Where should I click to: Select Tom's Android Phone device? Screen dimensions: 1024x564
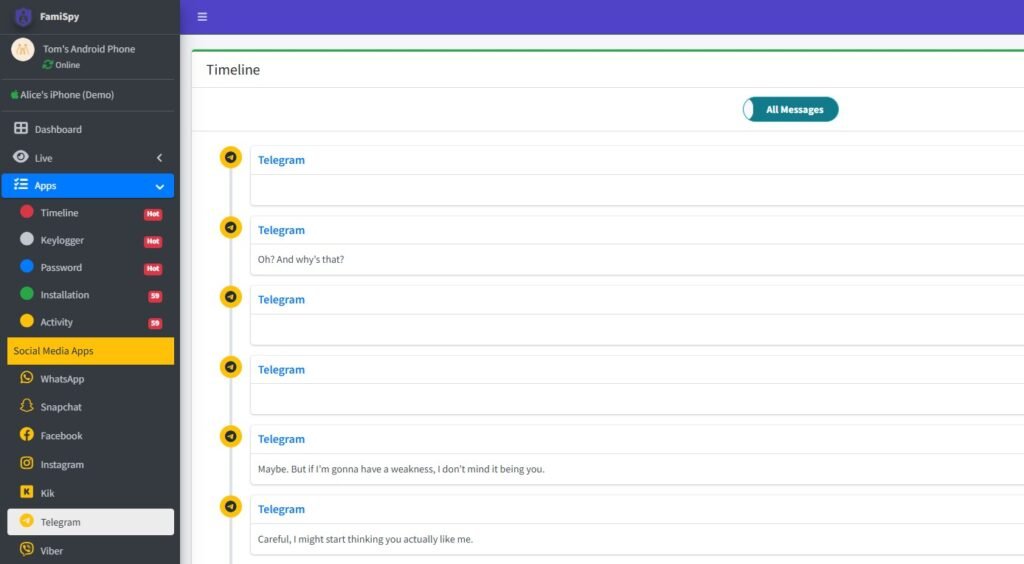click(x=89, y=49)
